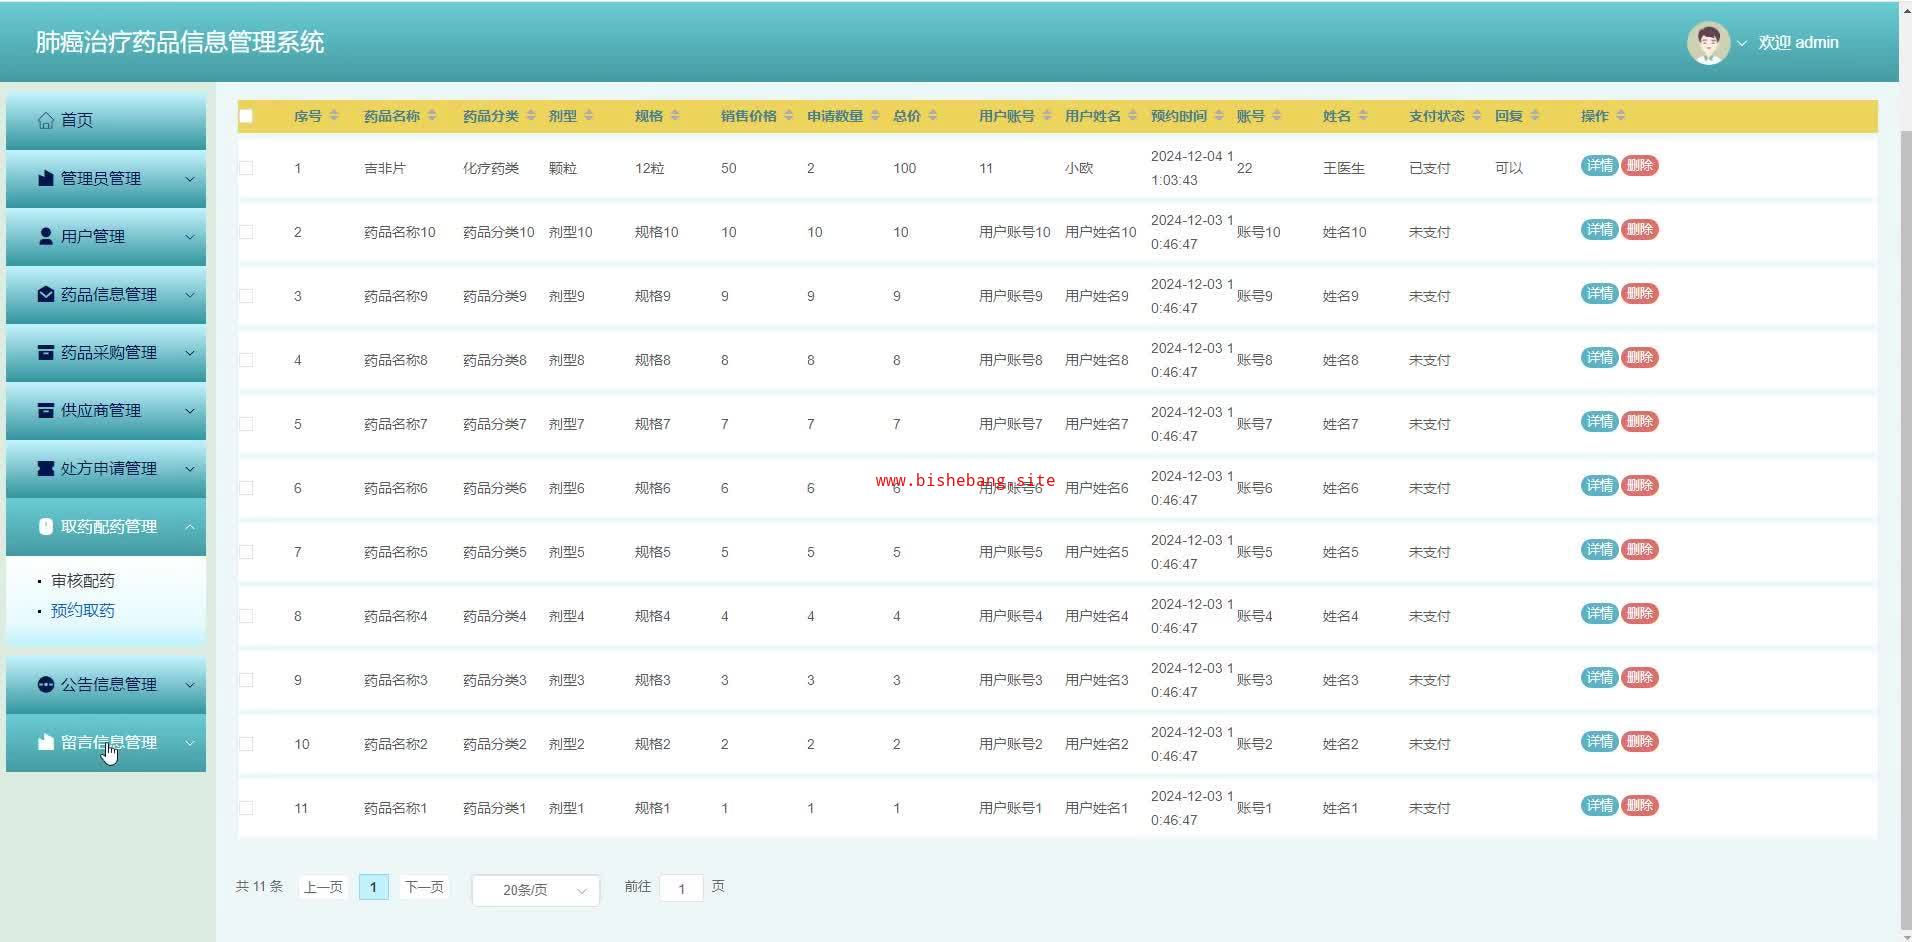
Task: Click the 药品信息管理 envelope icon
Action: coord(45,294)
